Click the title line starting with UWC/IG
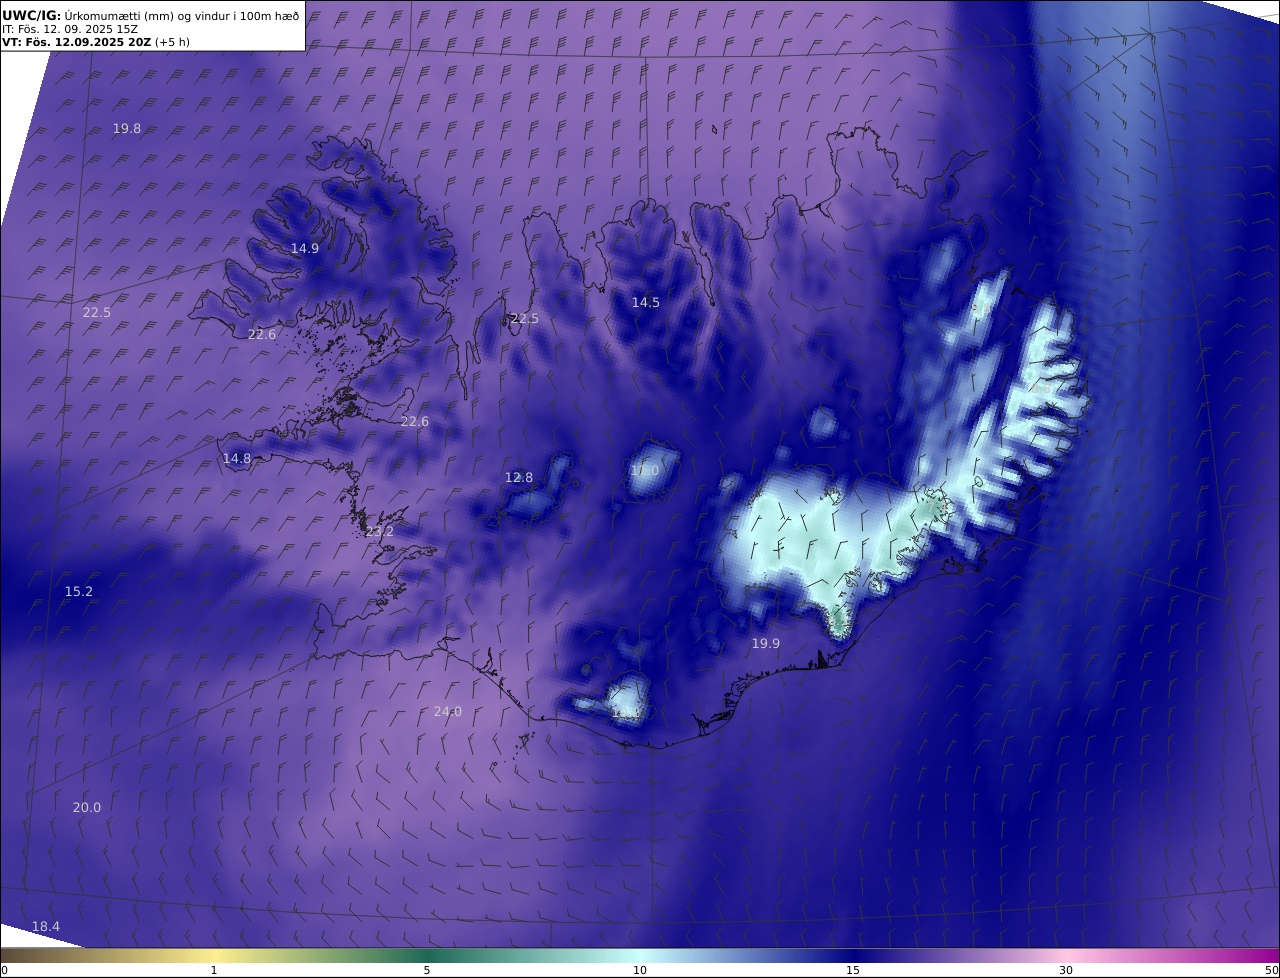 pyautogui.click(x=150, y=15)
